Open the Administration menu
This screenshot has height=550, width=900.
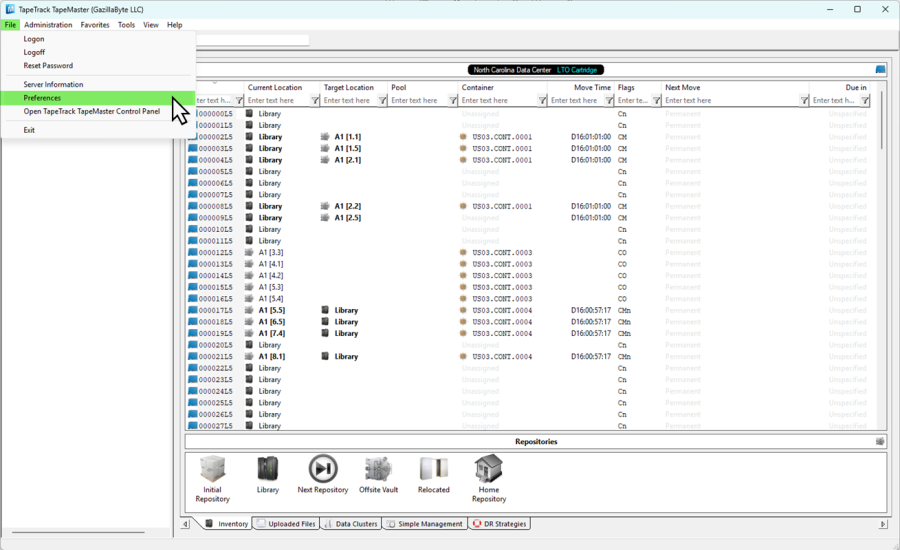click(48, 25)
